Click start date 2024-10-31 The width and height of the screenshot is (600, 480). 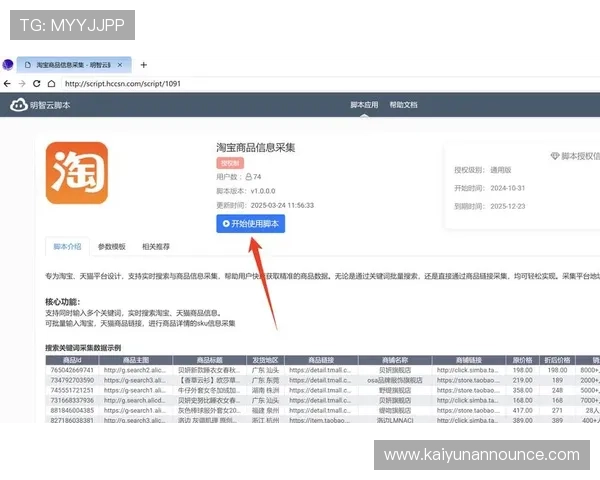coord(508,188)
